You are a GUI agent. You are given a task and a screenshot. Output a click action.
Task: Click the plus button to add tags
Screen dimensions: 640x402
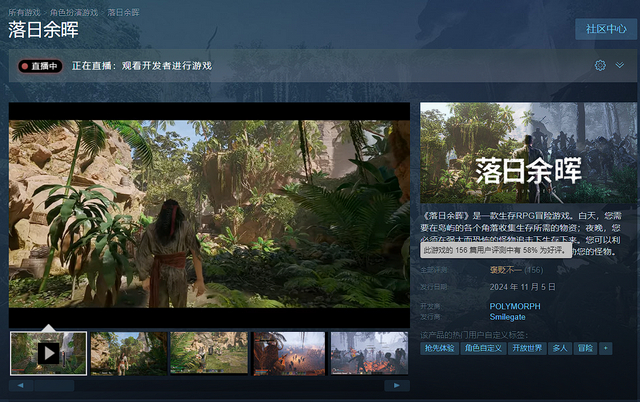[x=606, y=348]
